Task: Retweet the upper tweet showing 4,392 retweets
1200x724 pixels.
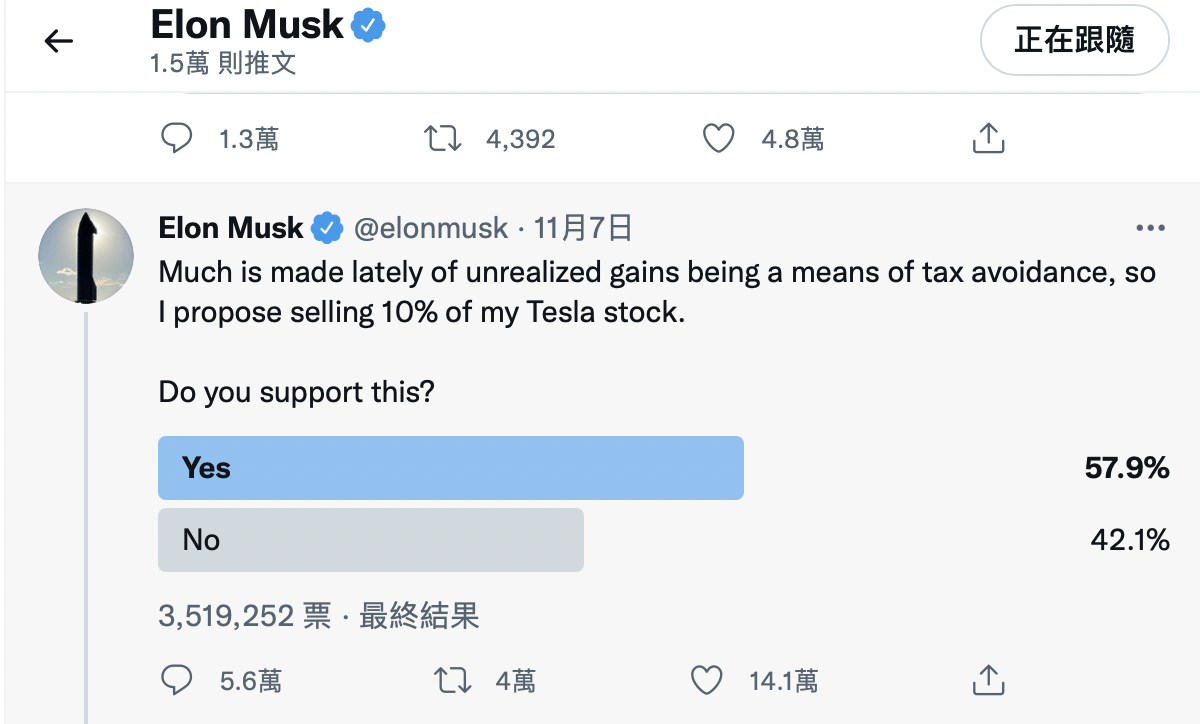Action: click(x=443, y=138)
